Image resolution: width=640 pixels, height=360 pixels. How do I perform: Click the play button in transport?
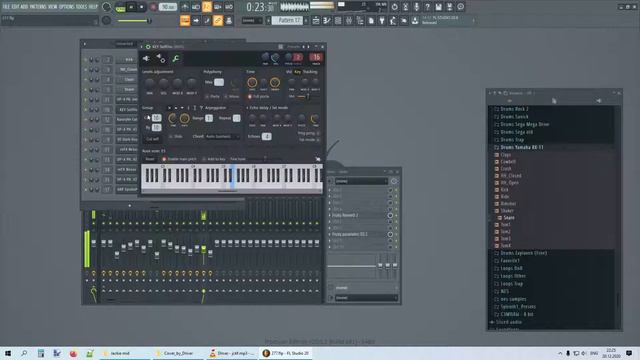click(x=131, y=7)
